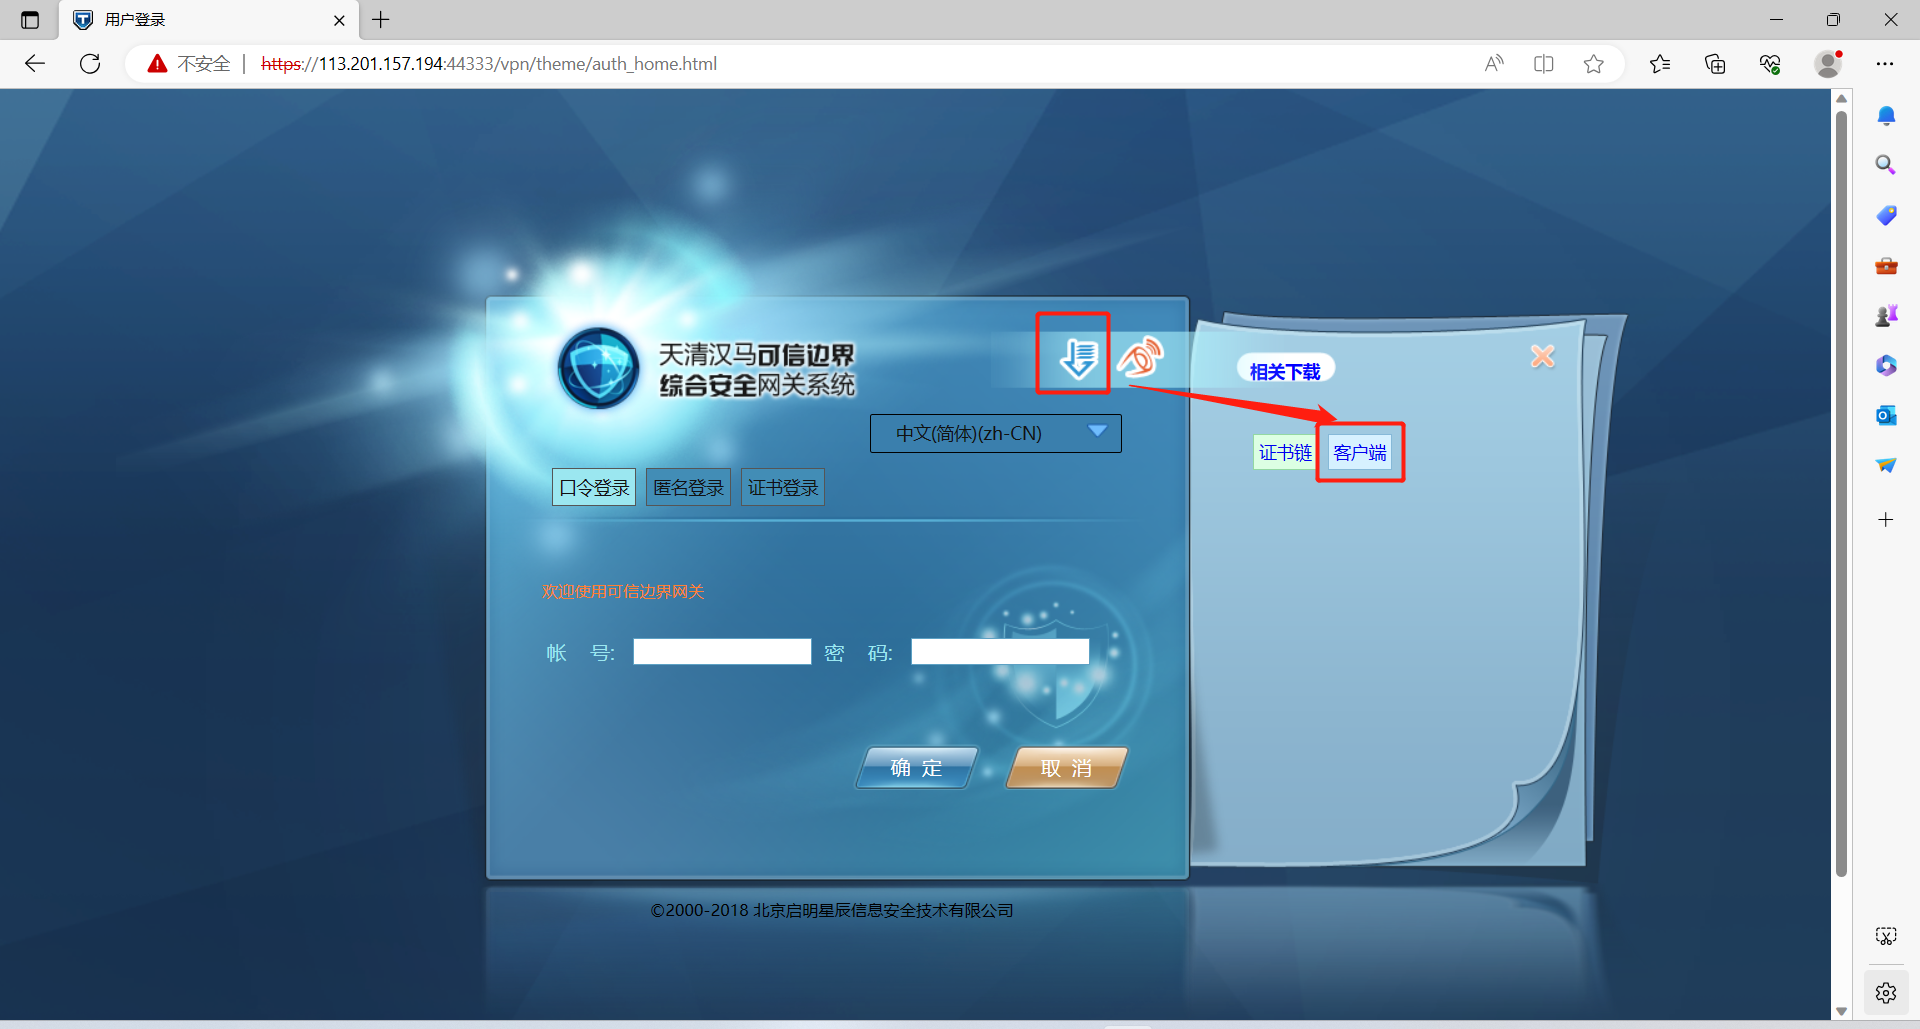
Task: Close the related downloads panel
Action: (1542, 356)
